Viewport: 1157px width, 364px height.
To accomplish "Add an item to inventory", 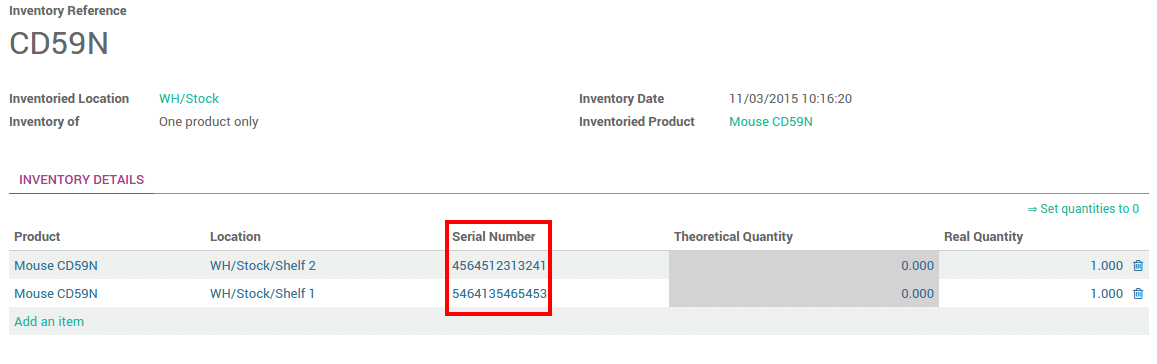I will 49,321.
